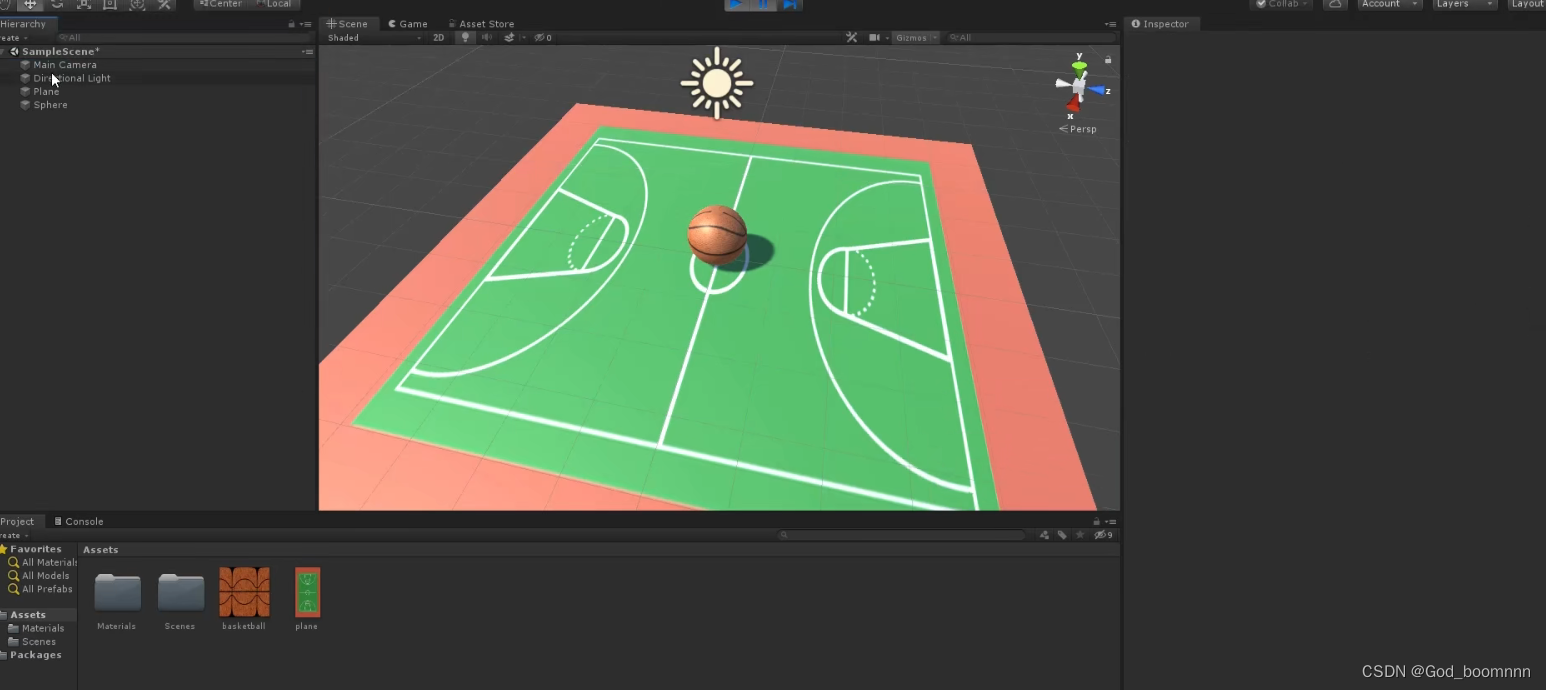Toggle scene view audio
Image resolution: width=1546 pixels, height=690 pixels.
coord(487,37)
